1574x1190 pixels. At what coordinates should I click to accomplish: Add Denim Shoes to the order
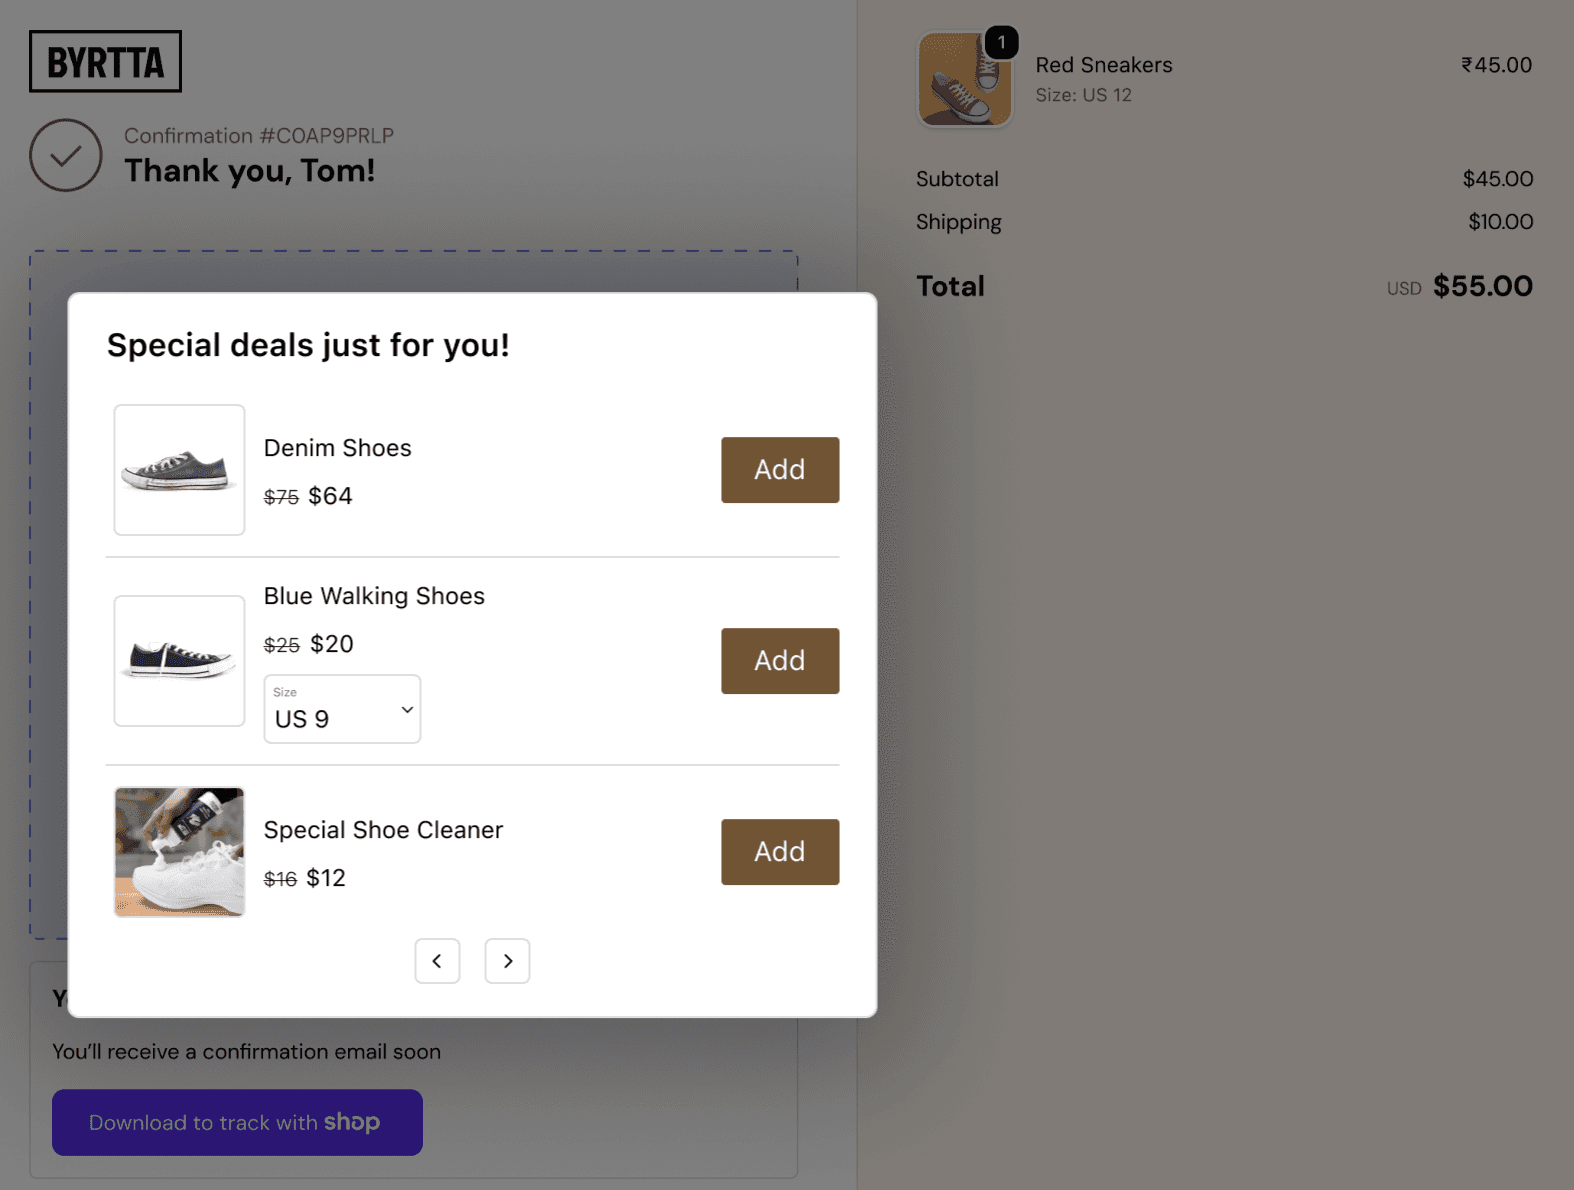click(780, 470)
